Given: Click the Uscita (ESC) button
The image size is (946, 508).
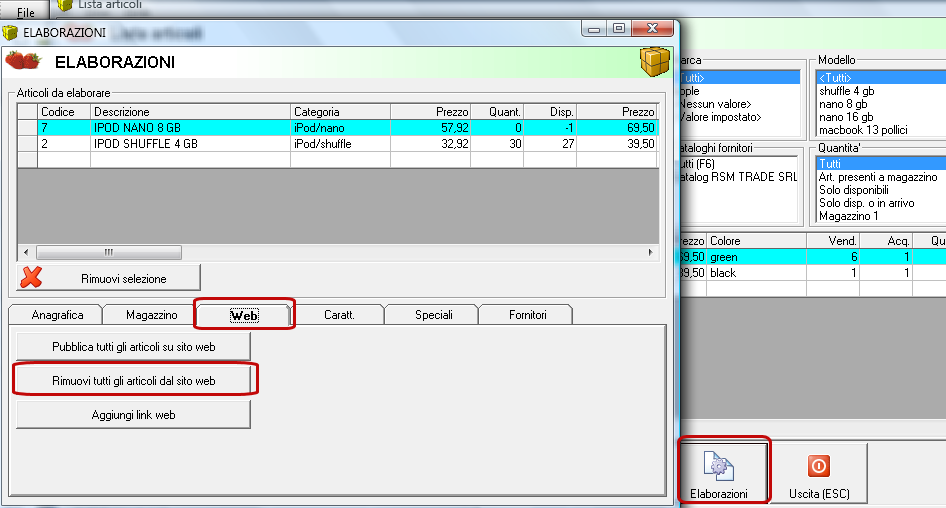Looking at the screenshot, I should pos(819,474).
